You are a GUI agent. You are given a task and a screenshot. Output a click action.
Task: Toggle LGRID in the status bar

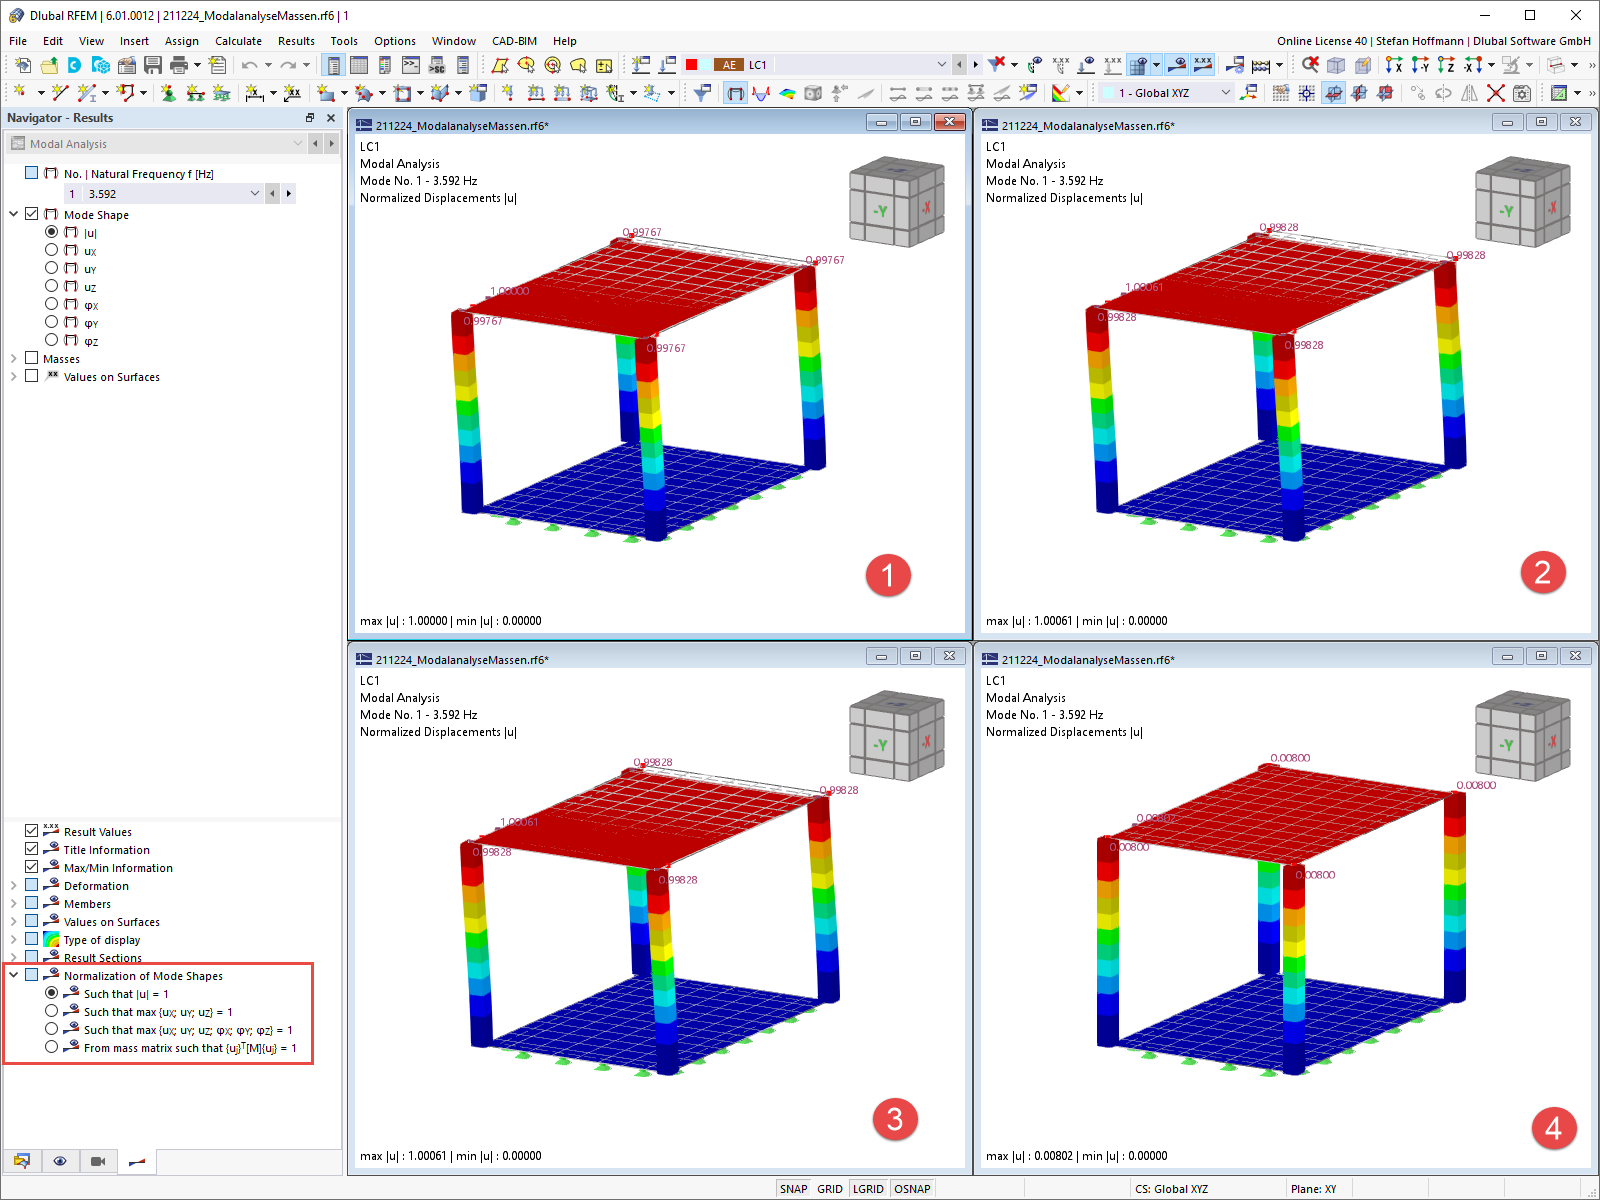pyautogui.click(x=868, y=1189)
